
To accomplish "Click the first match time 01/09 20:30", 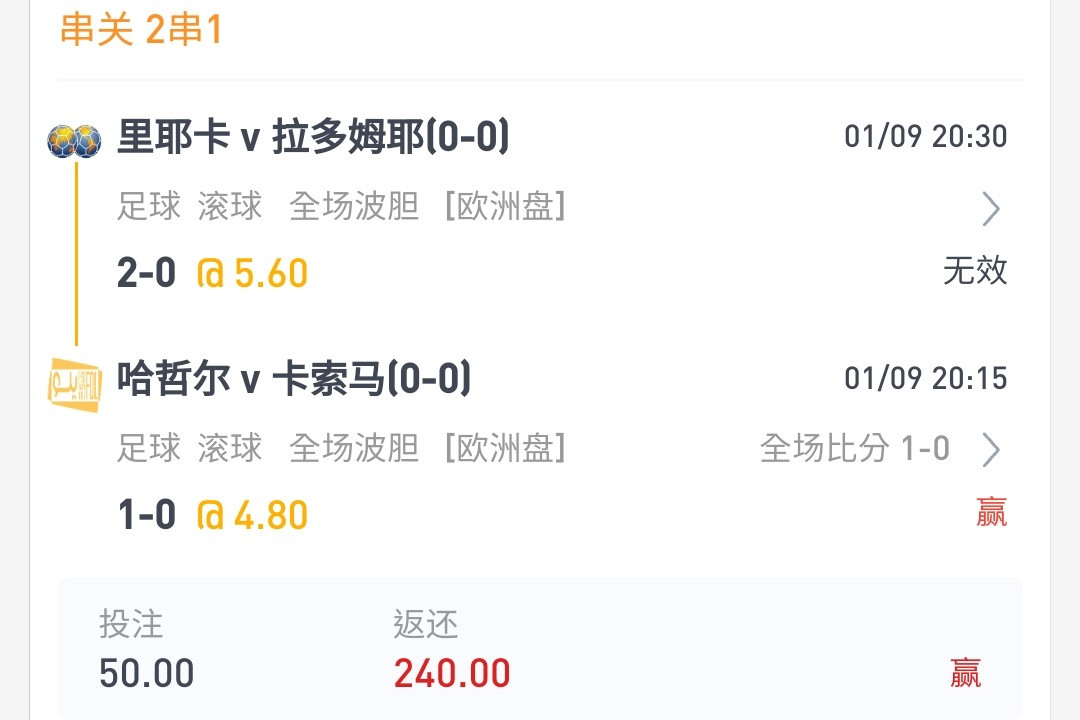I will pyautogui.click(x=926, y=136).
